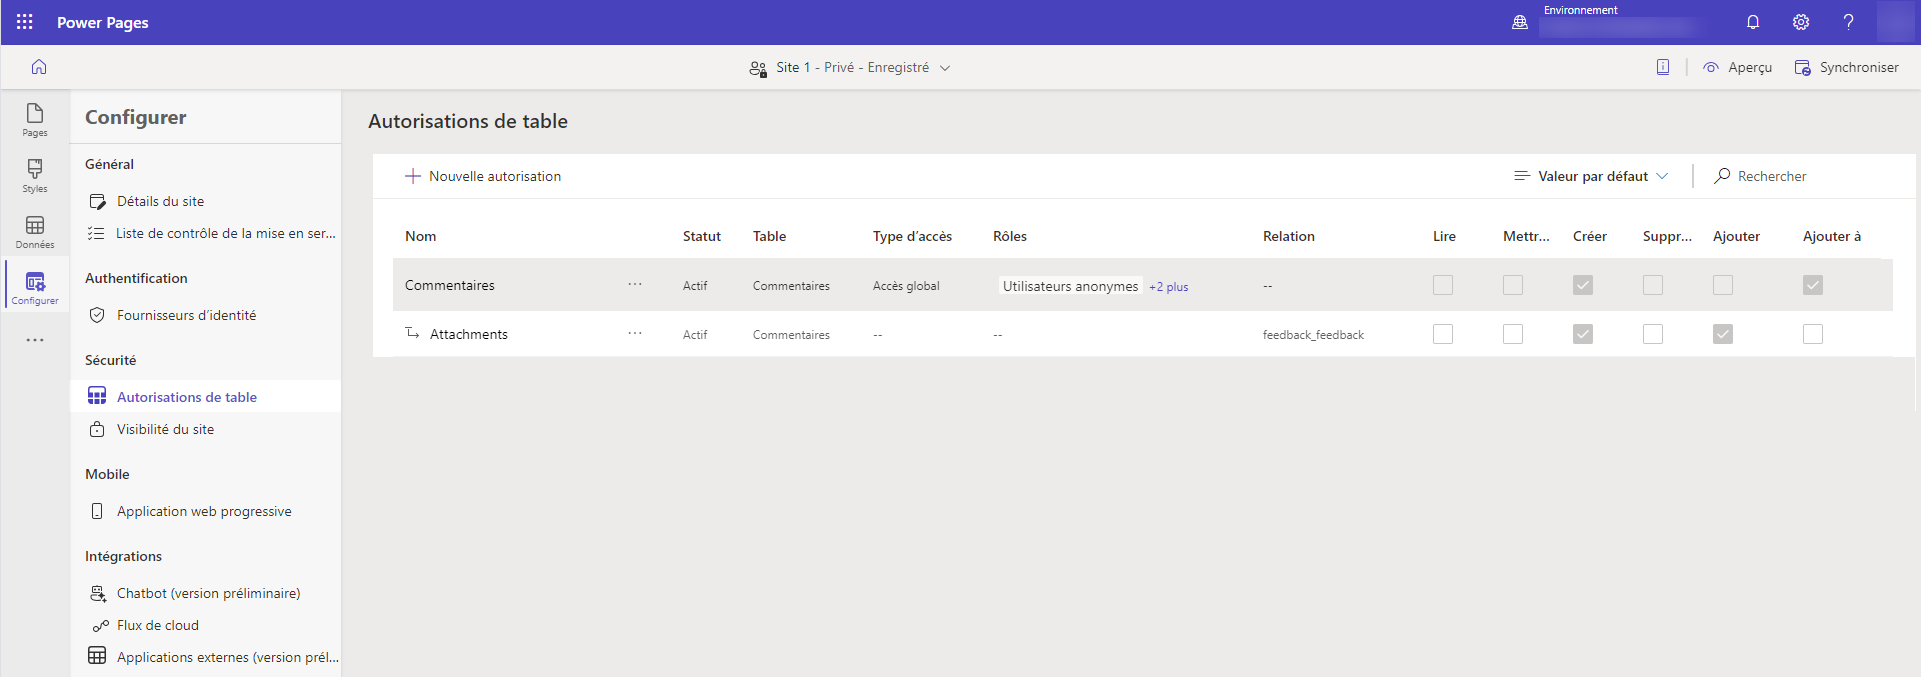This screenshot has width=1921, height=677.
Task: Toggle Ajouter à checkbox for Commentaires
Action: point(1813,285)
